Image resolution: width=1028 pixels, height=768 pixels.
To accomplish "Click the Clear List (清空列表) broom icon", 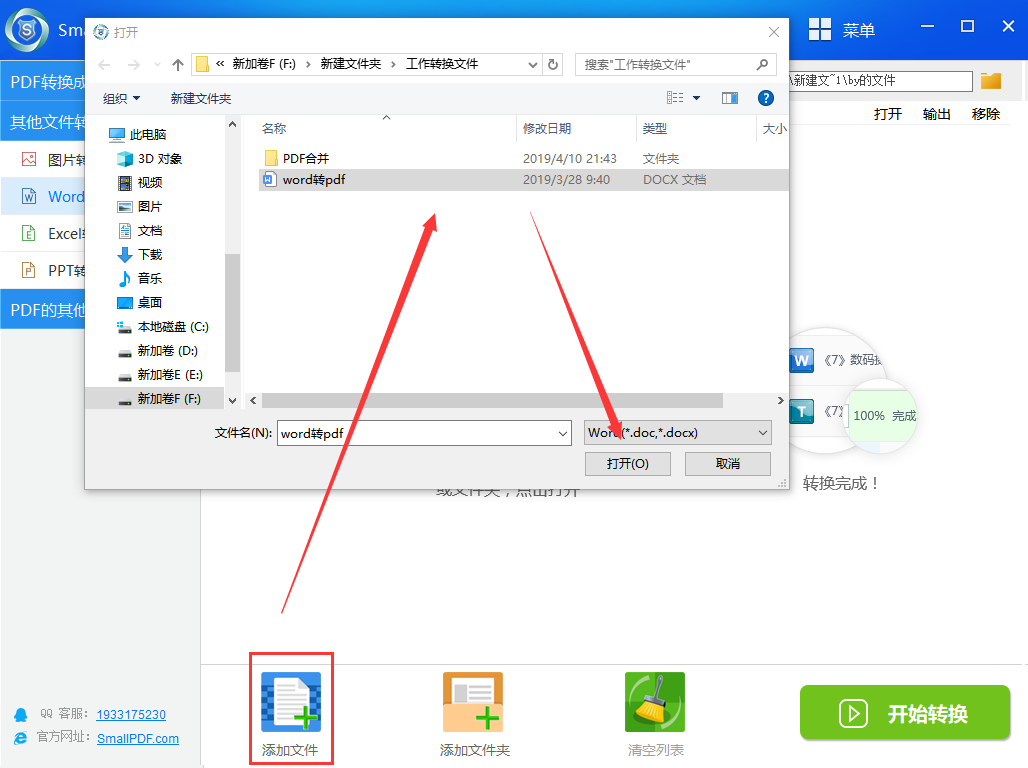I will [654, 702].
